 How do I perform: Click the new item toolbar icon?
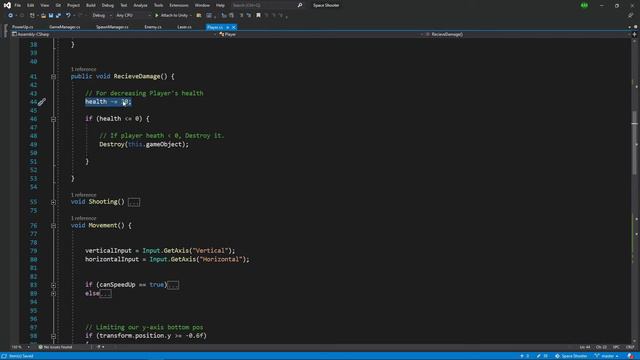(x=32, y=16)
